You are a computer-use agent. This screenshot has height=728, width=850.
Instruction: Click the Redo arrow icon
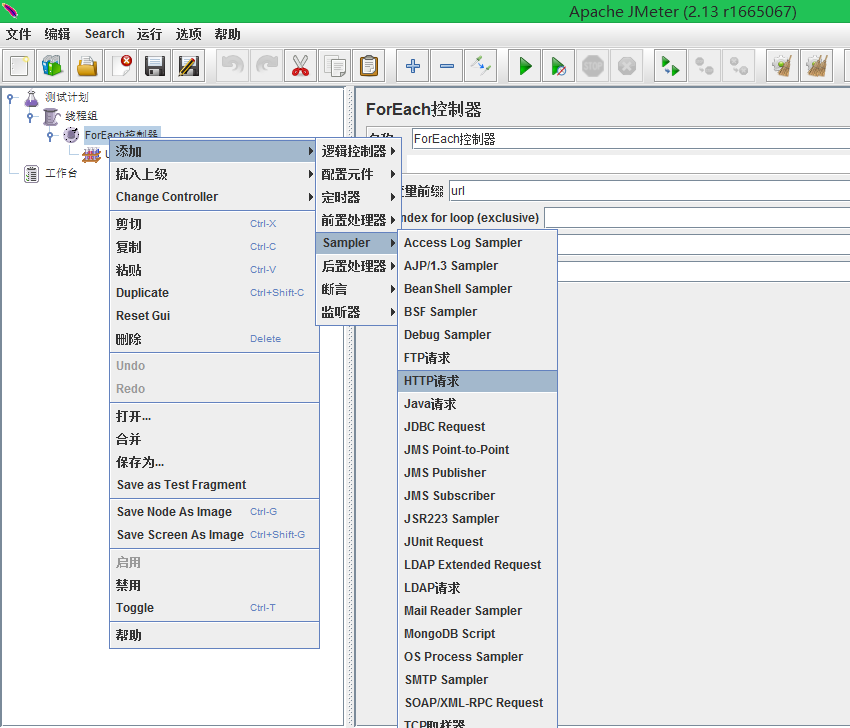pyautogui.click(x=267, y=66)
